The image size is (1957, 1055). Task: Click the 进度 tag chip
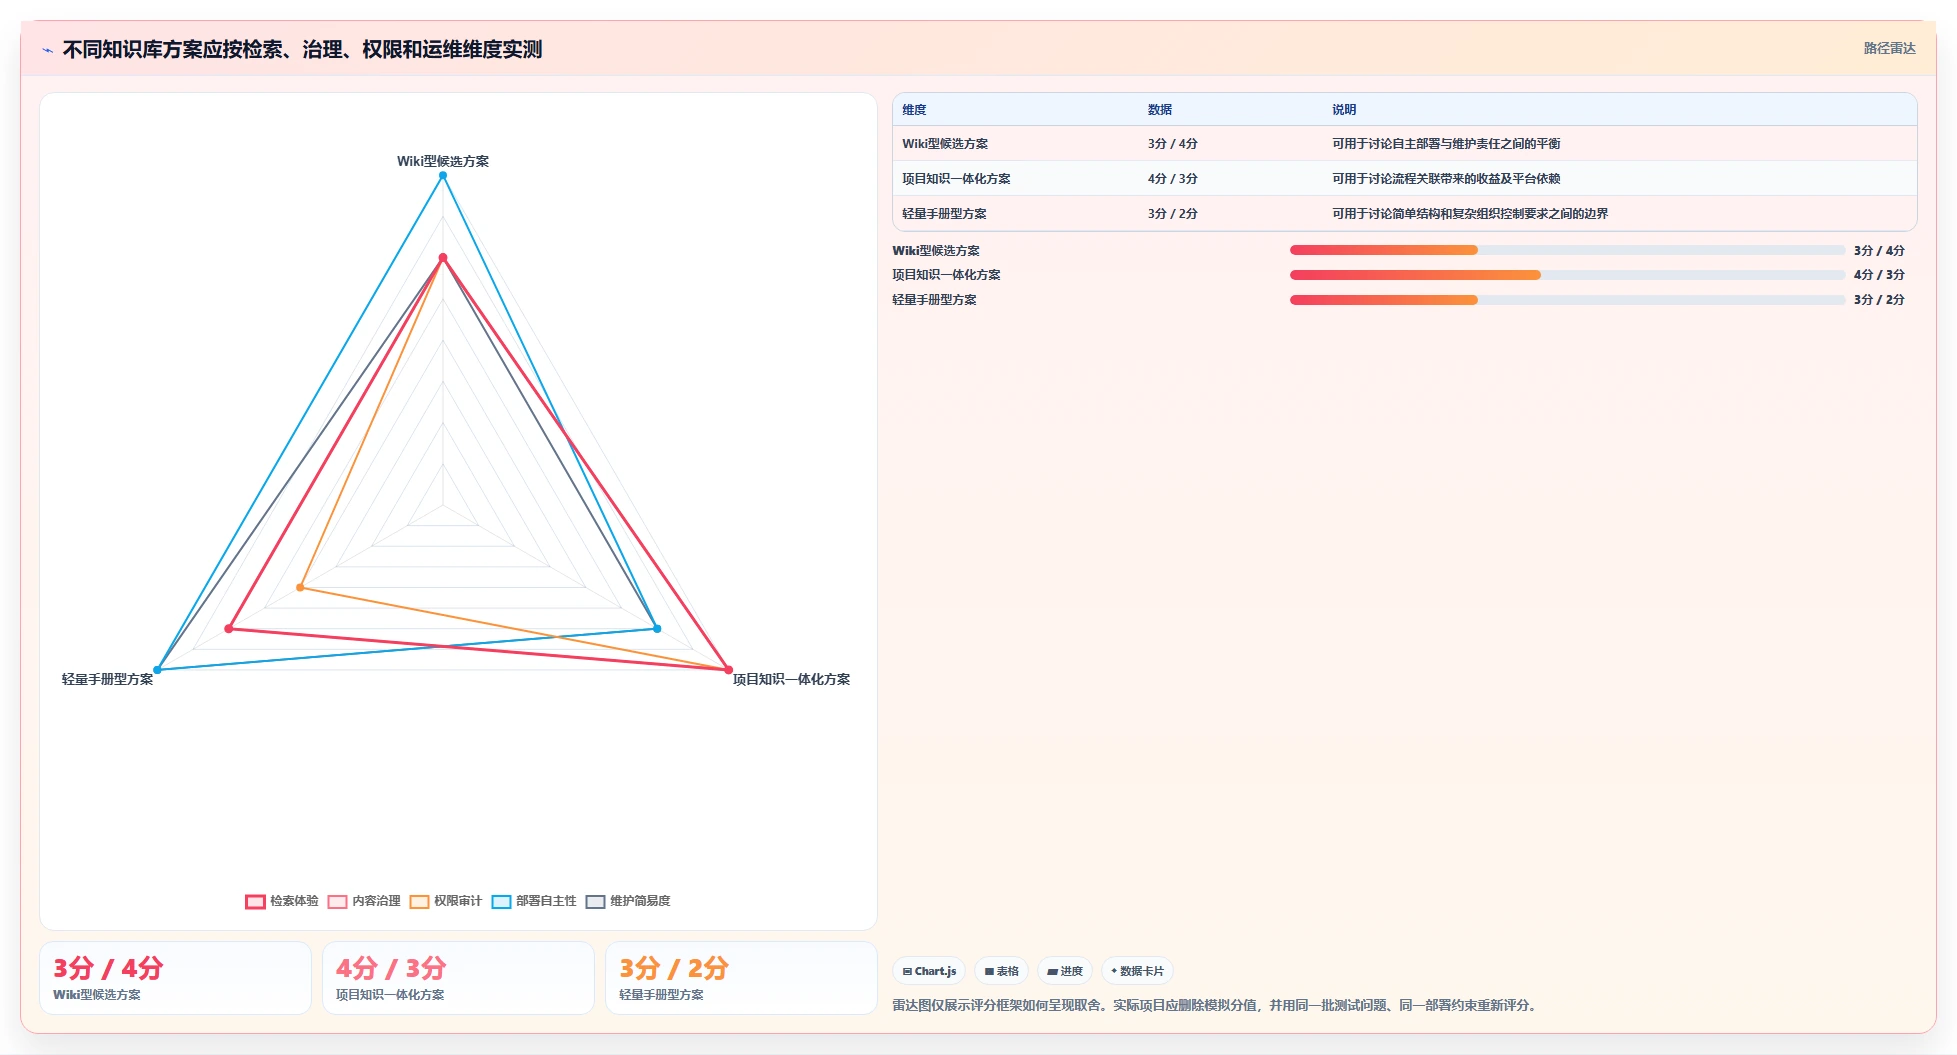[x=1065, y=971]
